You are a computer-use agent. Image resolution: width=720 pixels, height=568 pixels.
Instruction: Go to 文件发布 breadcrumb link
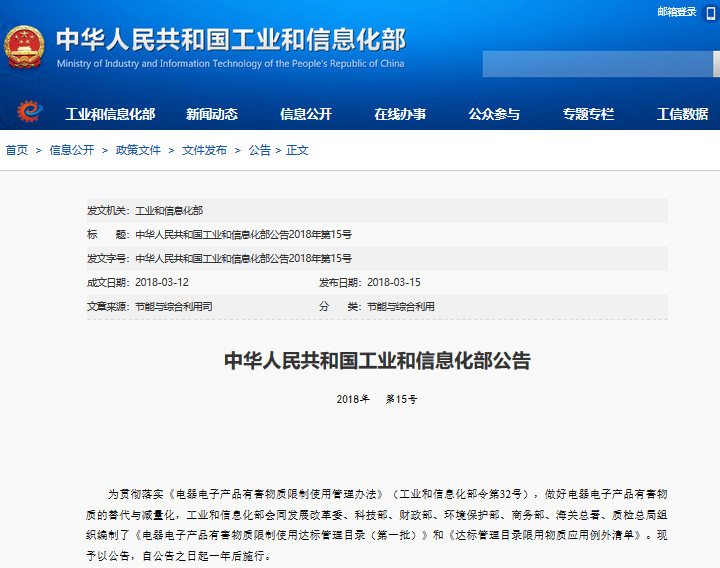[204, 150]
